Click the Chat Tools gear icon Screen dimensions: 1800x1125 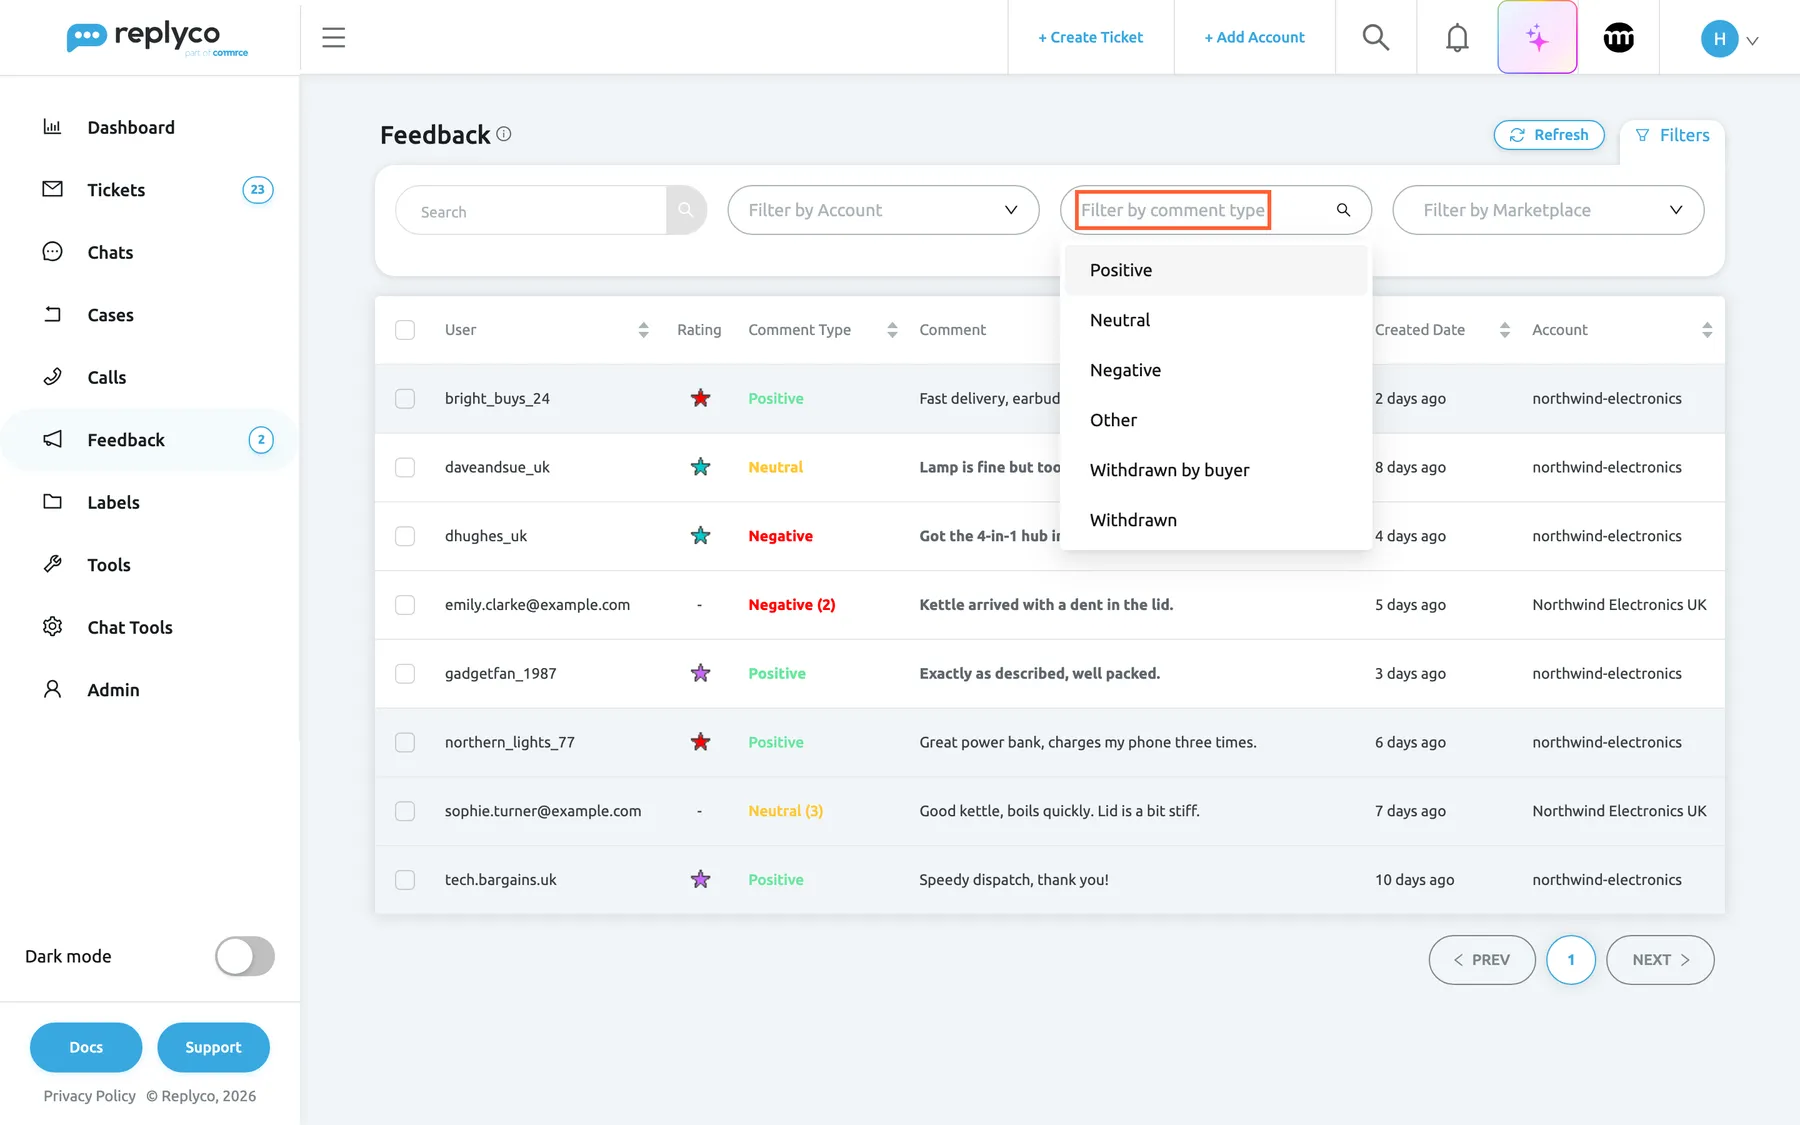coord(52,626)
